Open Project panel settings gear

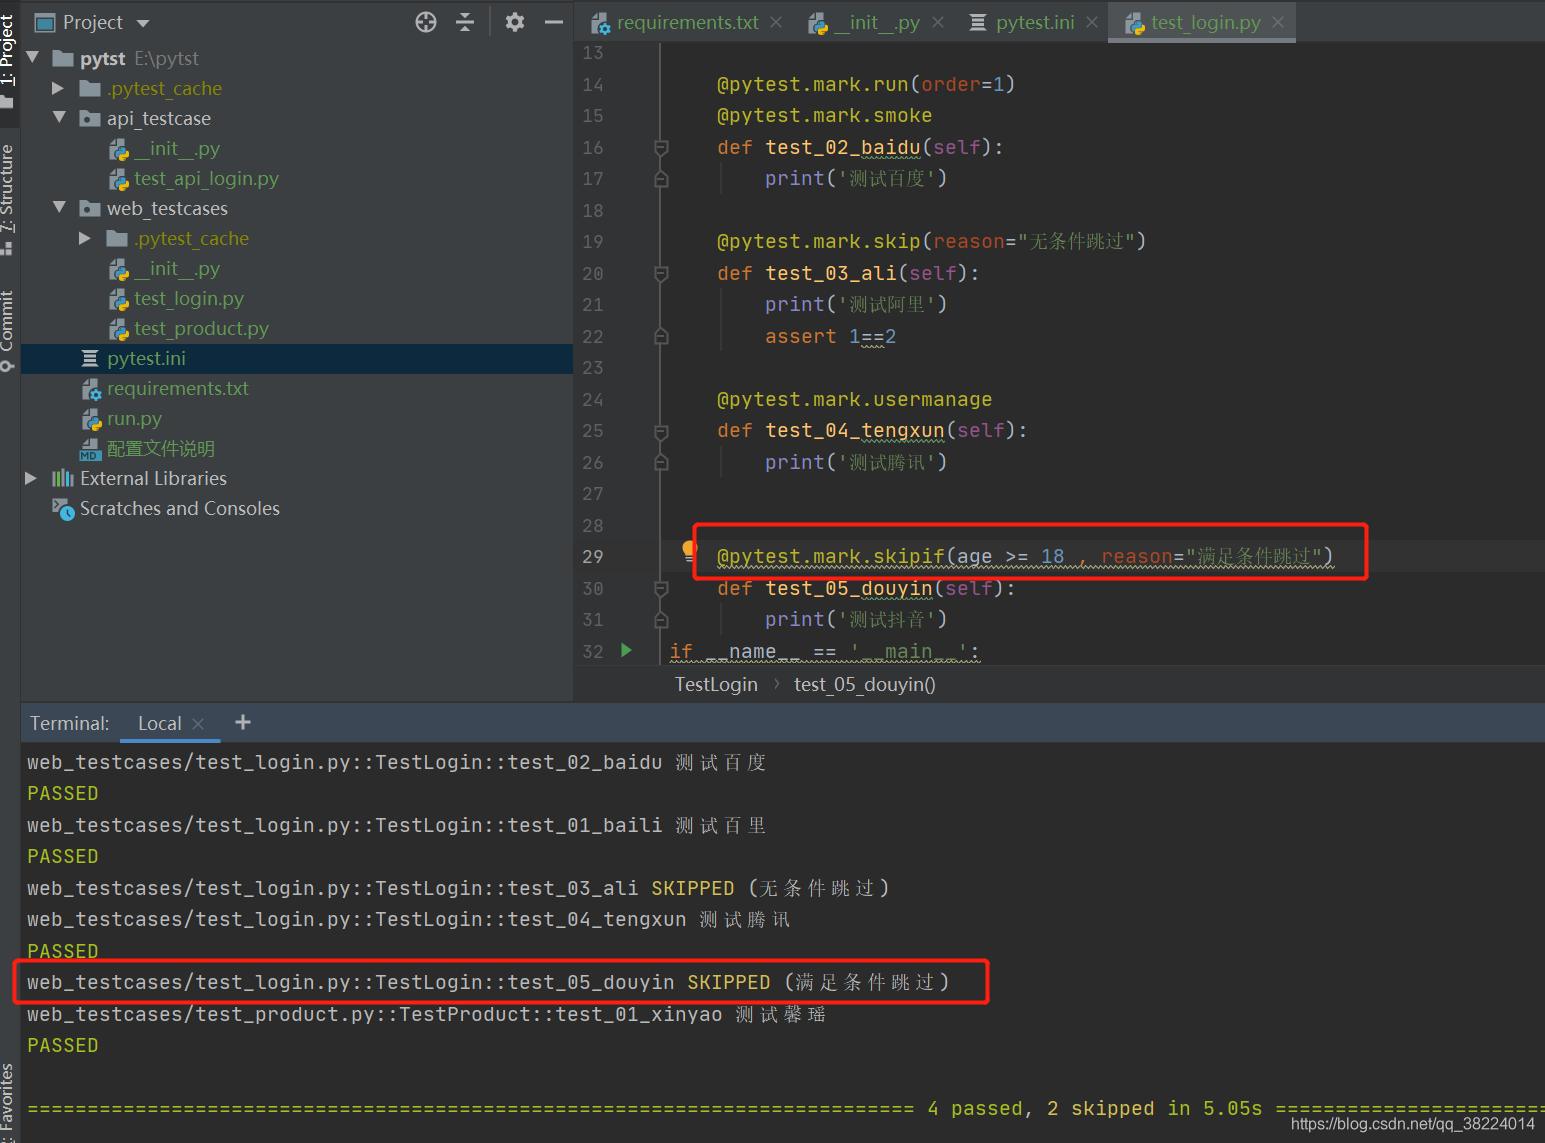pyautogui.click(x=515, y=22)
